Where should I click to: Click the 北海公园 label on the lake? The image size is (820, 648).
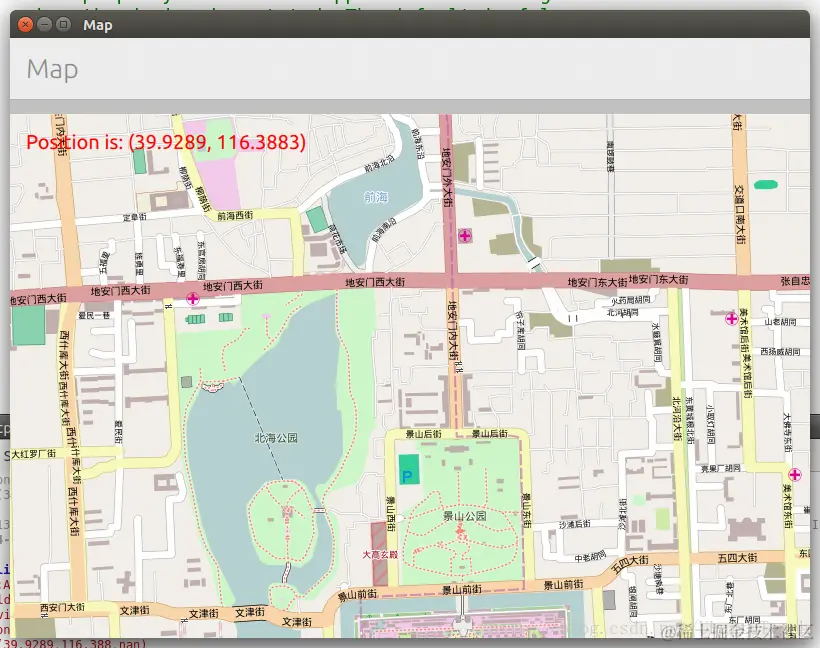276,438
